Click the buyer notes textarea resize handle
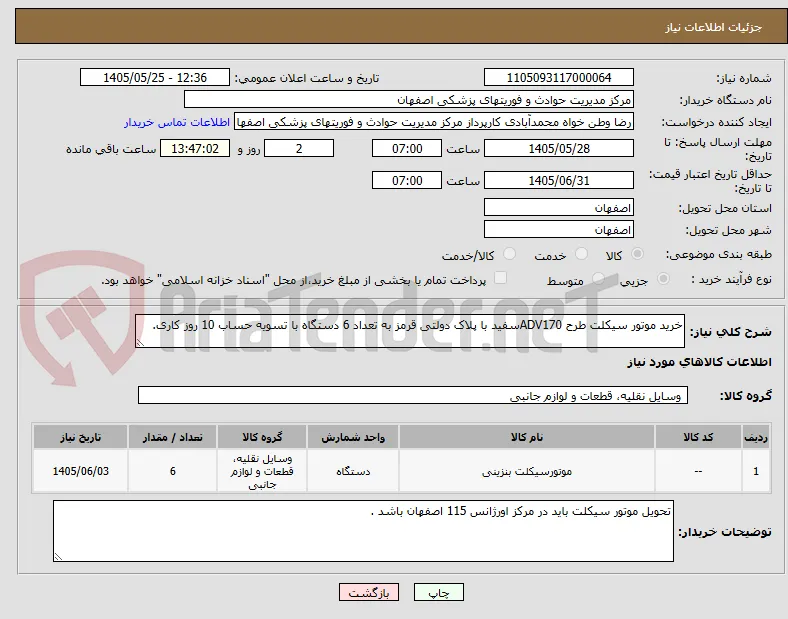This screenshot has width=788, height=619. (x=58, y=557)
